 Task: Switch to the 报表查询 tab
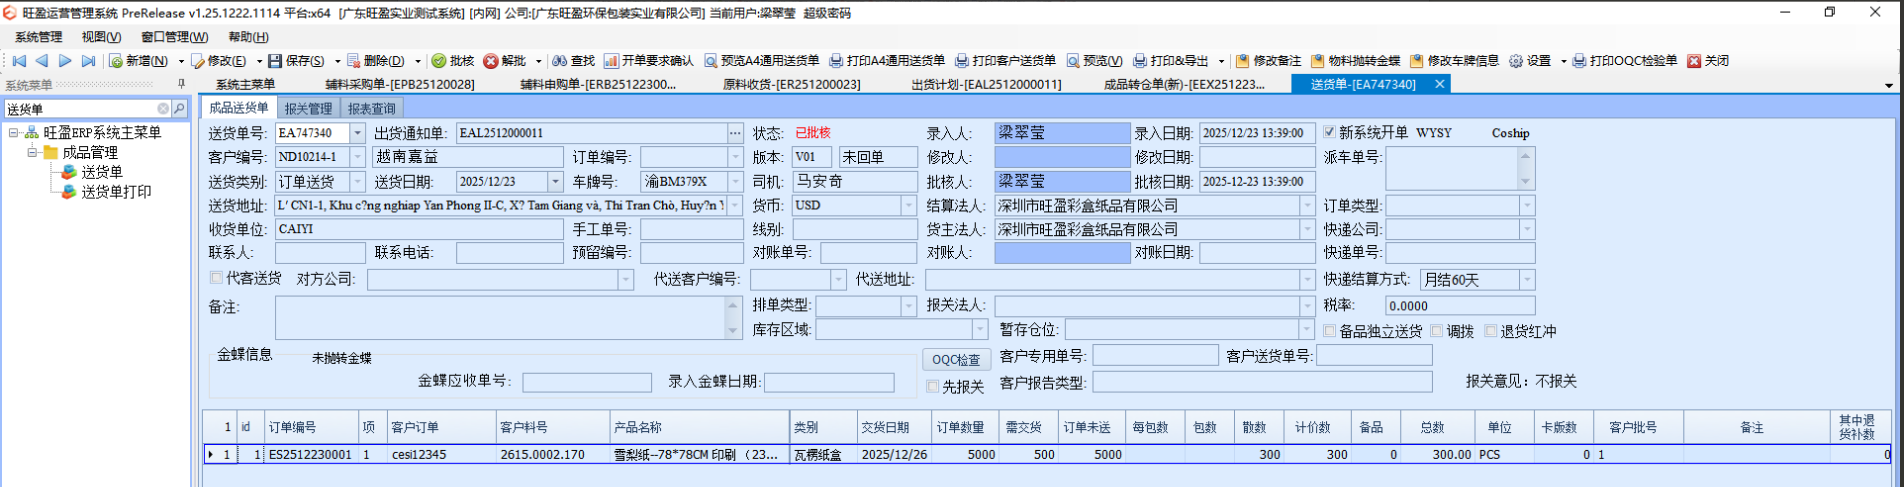(372, 108)
